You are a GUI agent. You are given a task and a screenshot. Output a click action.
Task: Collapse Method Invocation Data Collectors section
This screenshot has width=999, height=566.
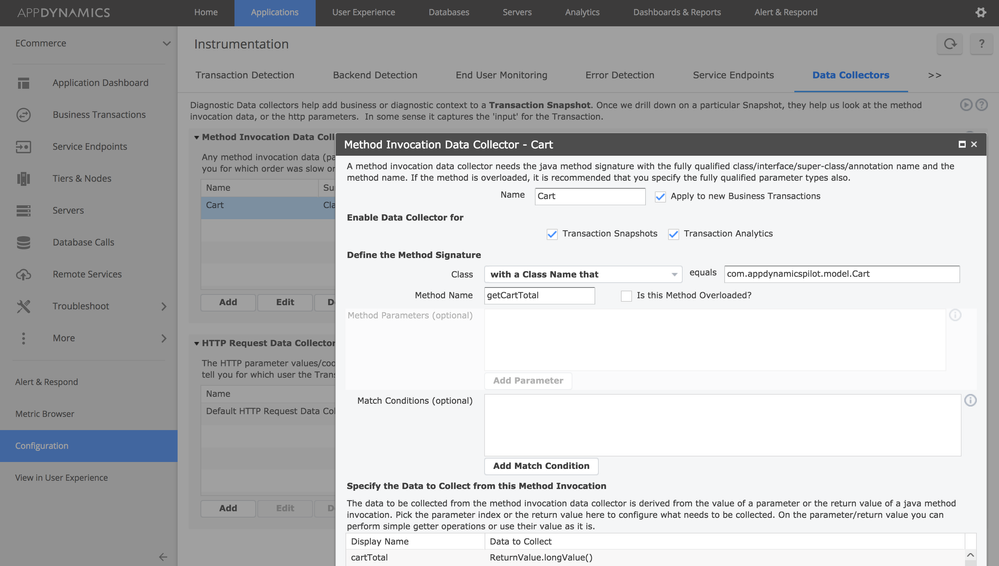197,137
